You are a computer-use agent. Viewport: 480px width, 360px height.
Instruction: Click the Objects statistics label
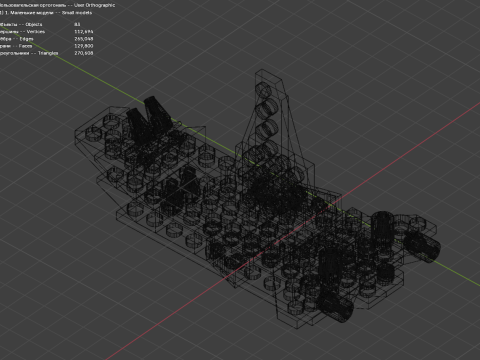coord(21,24)
